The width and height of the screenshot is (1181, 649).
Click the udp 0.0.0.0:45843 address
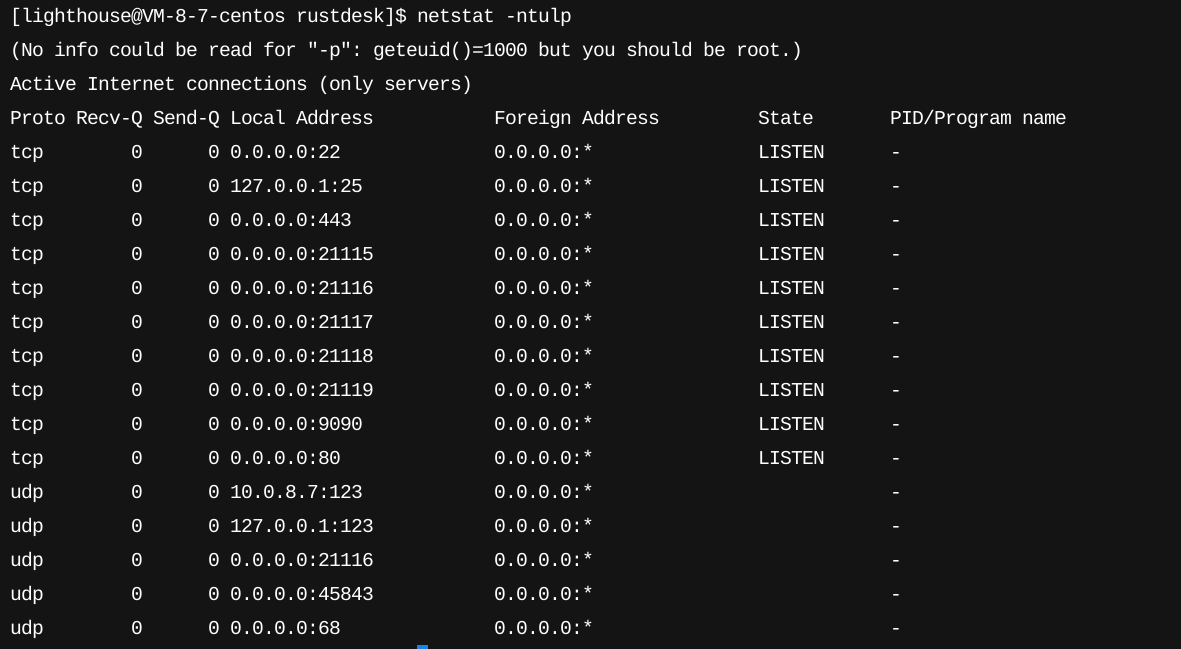(301, 594)
